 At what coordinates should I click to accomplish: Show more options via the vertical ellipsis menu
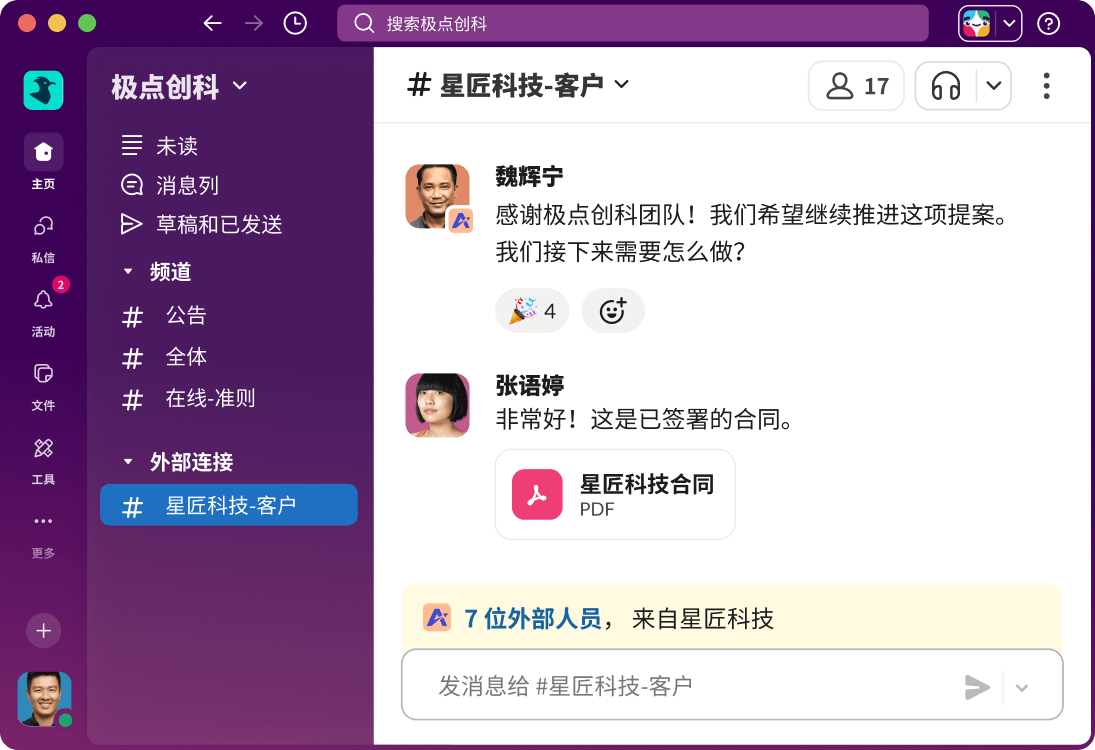pos(1046,86)
